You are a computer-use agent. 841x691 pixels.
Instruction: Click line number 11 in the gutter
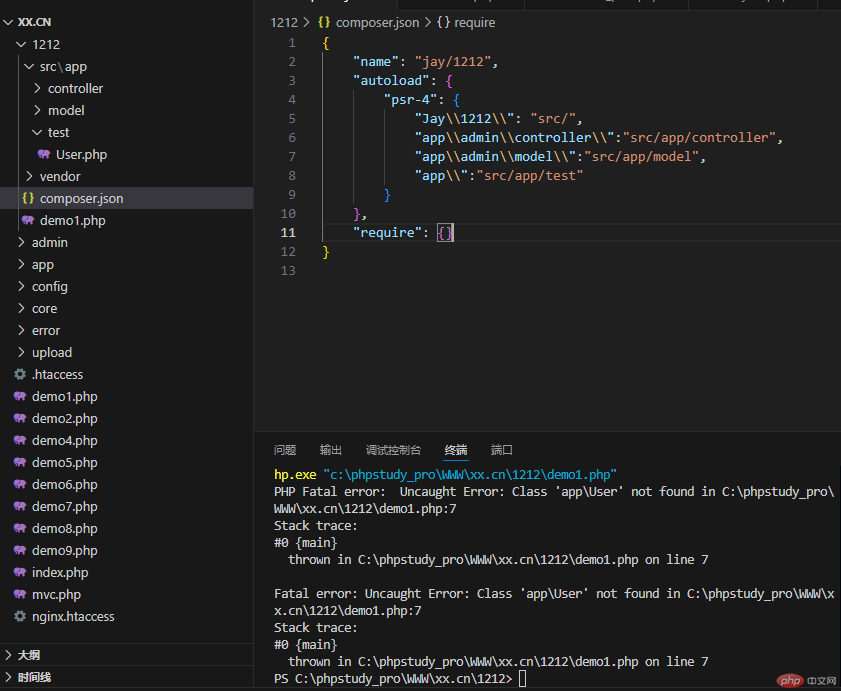click(288, 232)
